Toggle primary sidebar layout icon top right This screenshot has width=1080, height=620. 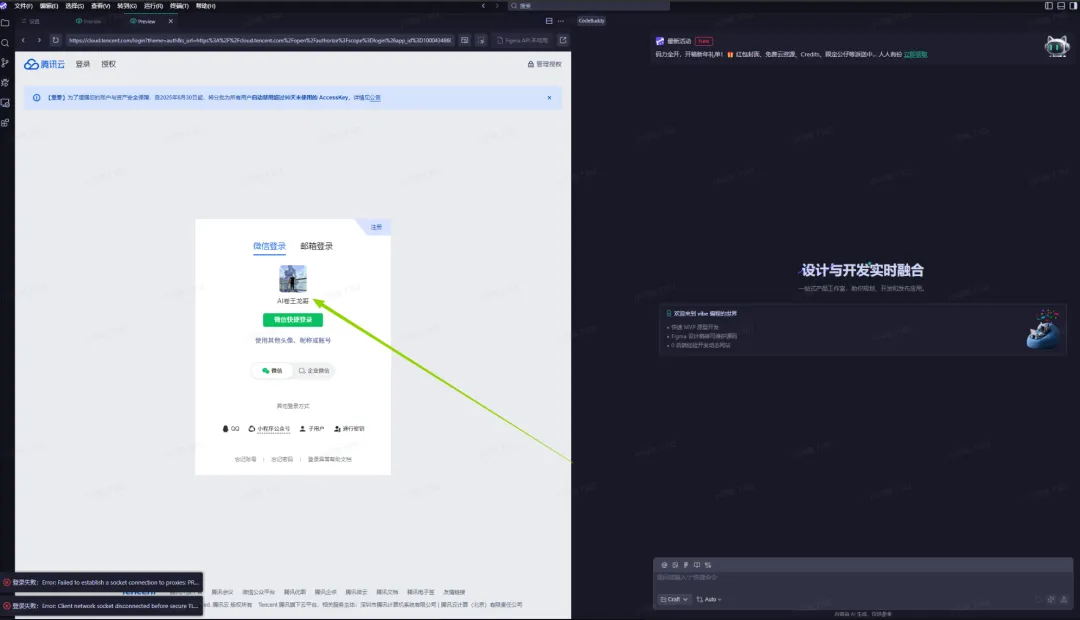click(1048, 6)
